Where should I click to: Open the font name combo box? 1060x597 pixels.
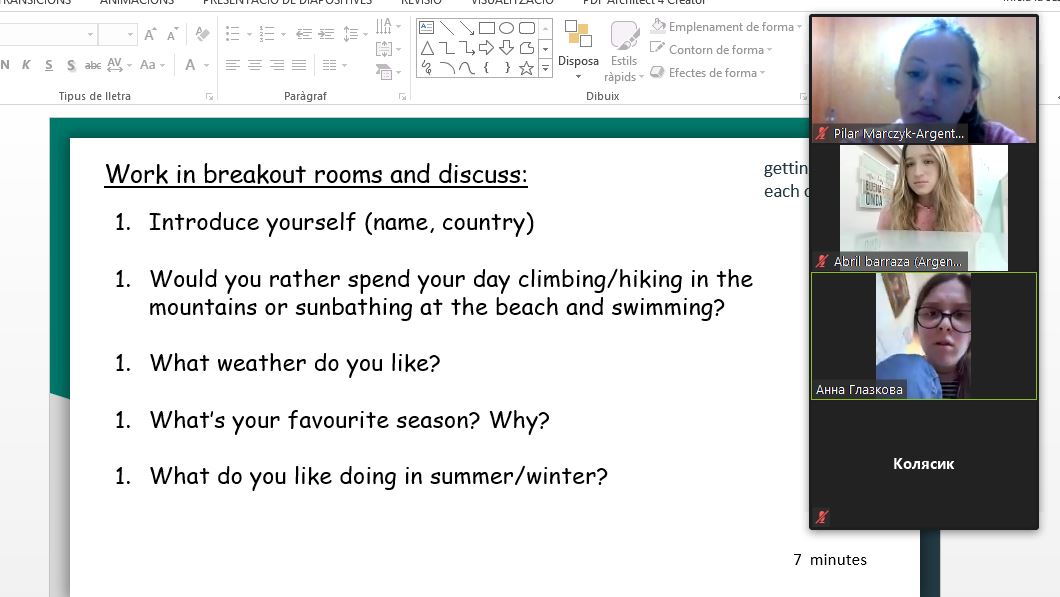pos(47,34)
